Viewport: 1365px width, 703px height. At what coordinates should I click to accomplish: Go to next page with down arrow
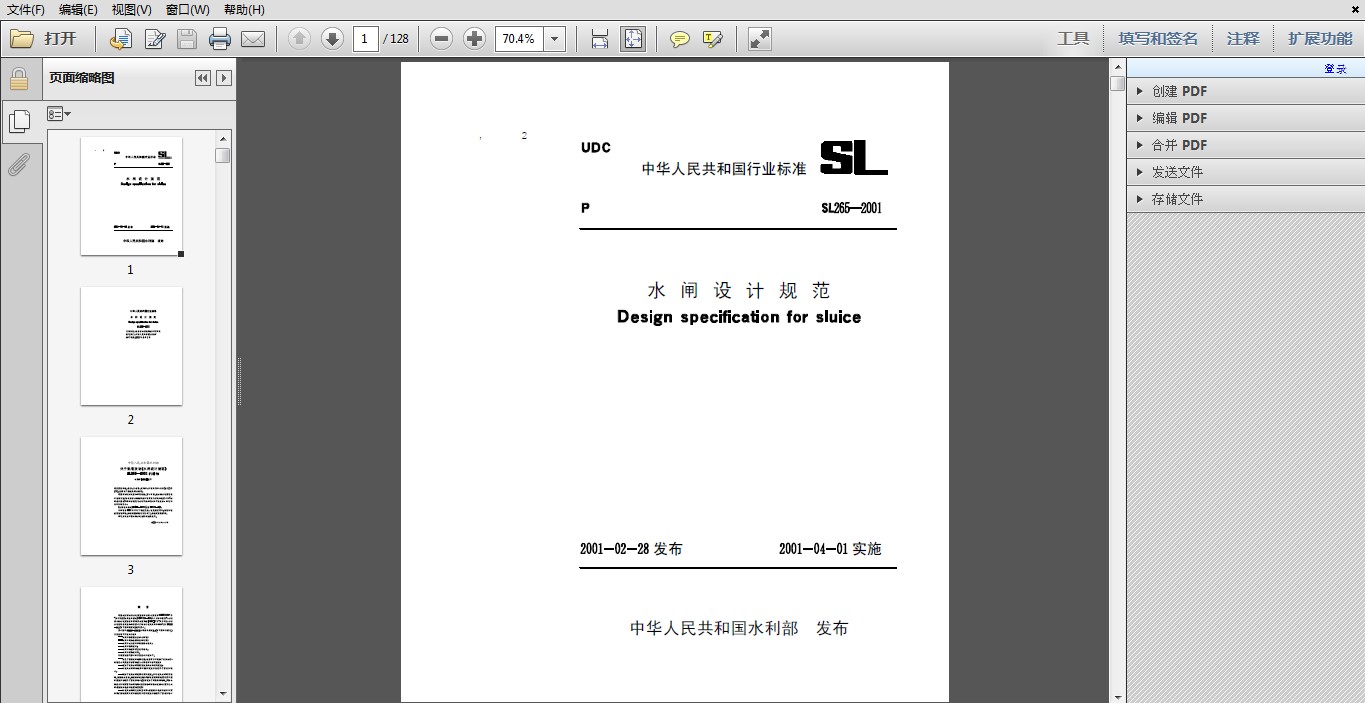332,39
